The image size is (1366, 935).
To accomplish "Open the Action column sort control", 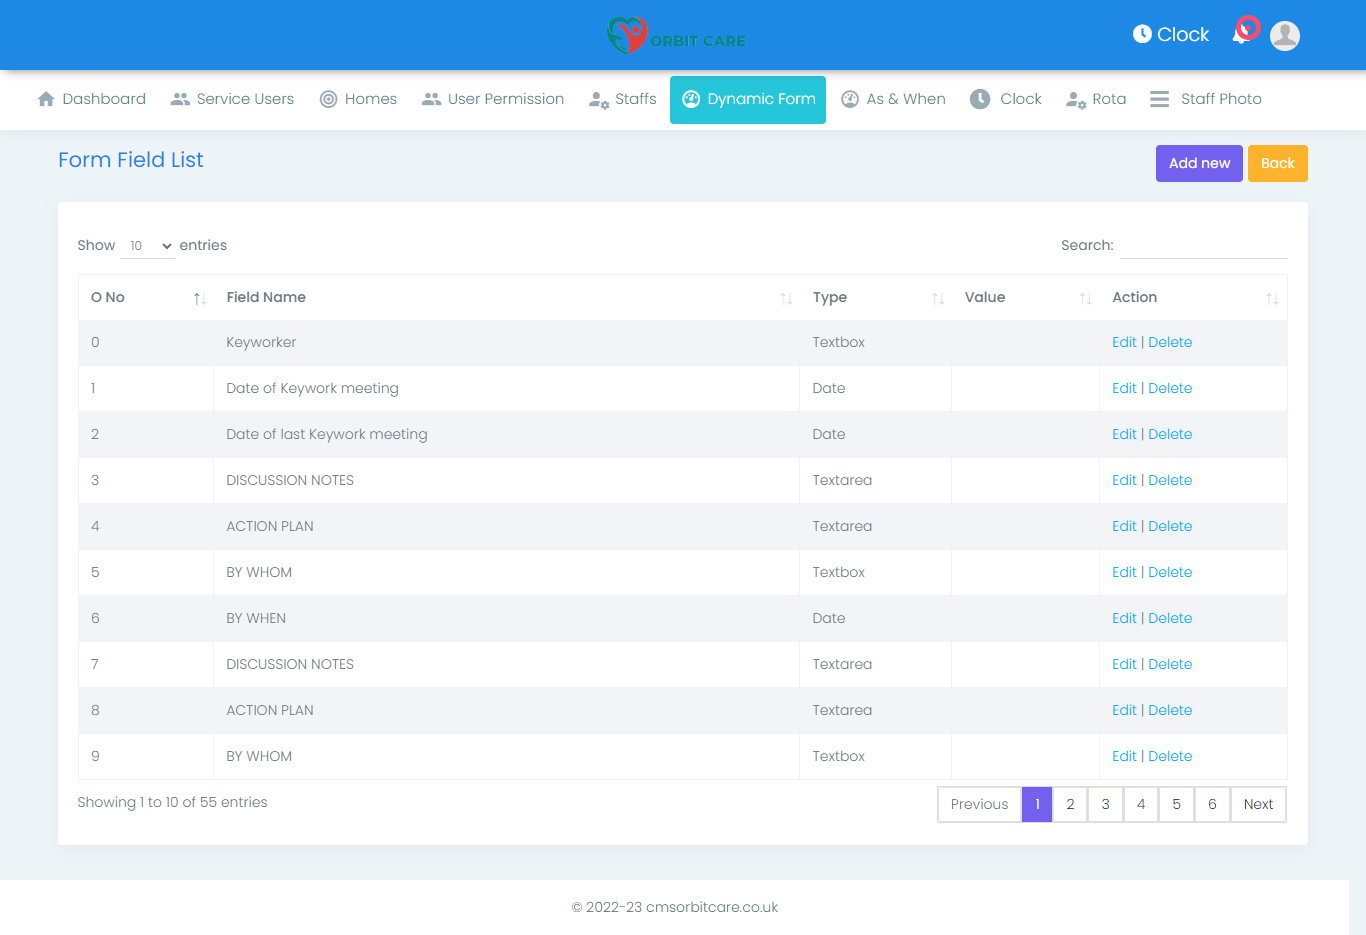I will click(x=1272, y=297).
